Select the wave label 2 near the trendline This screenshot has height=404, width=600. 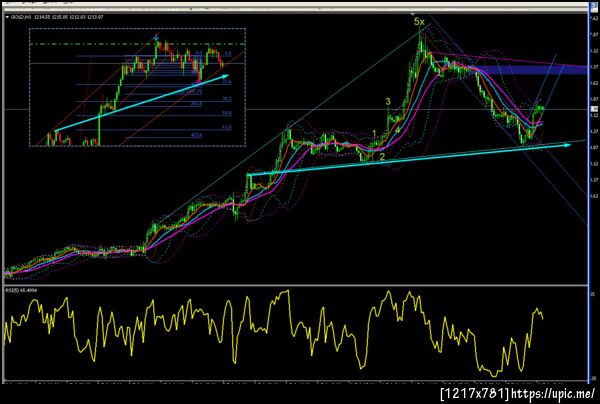[382, 157]
